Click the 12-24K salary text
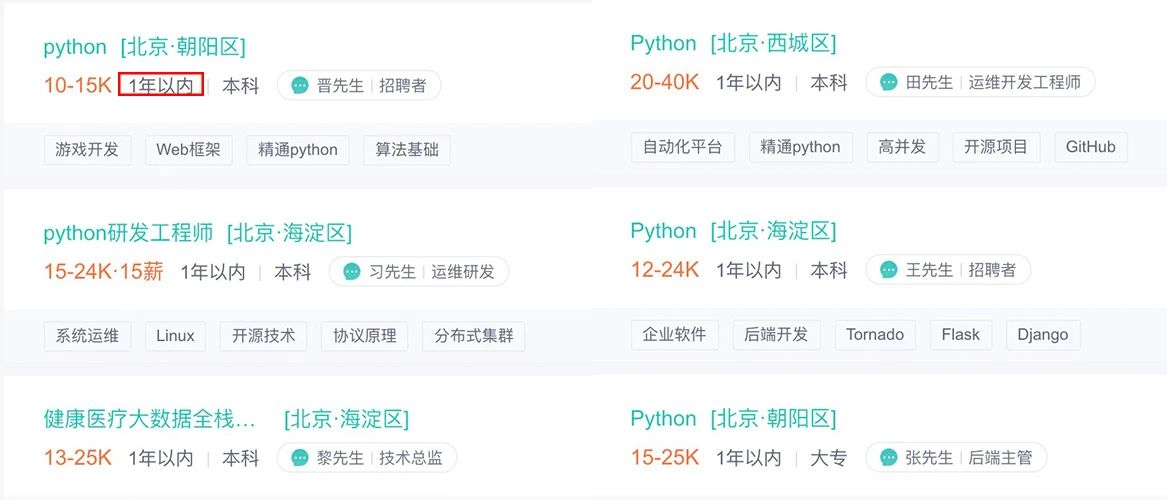 click(x=665, y=270)
